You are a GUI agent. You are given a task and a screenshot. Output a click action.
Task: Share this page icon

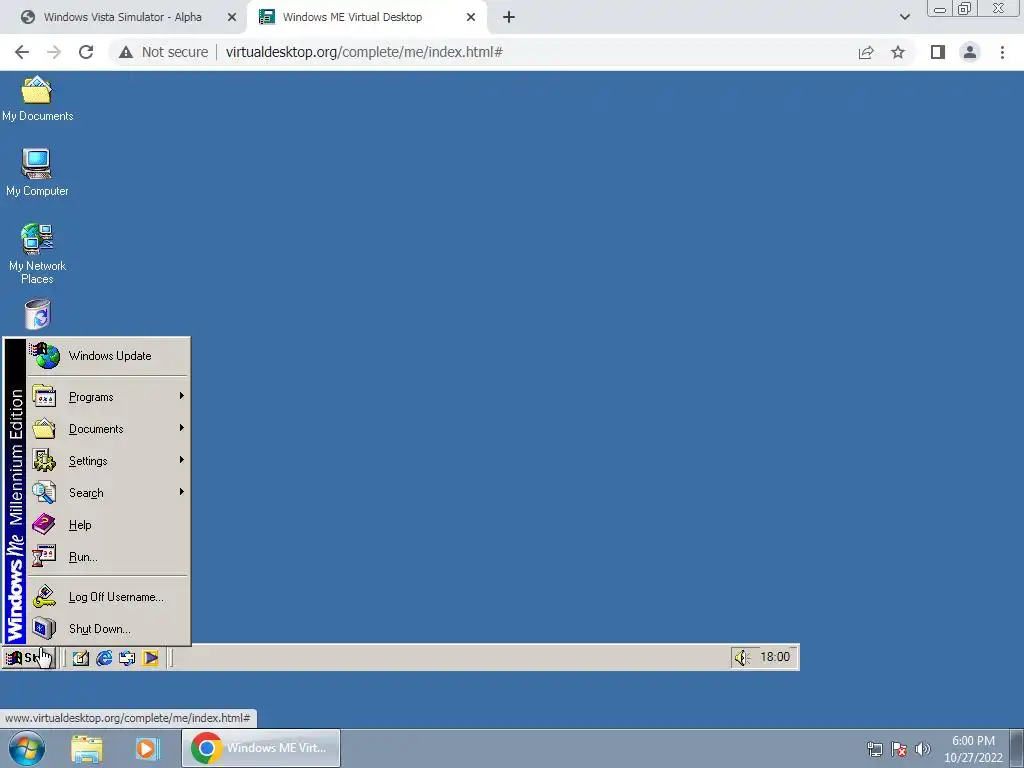click(866, 52)
